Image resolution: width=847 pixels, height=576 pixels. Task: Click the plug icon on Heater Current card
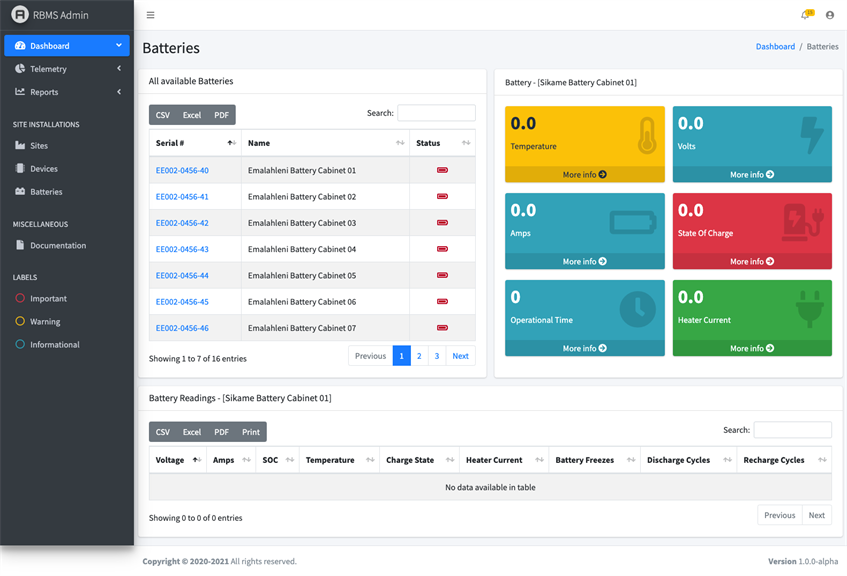pos(809,308)
